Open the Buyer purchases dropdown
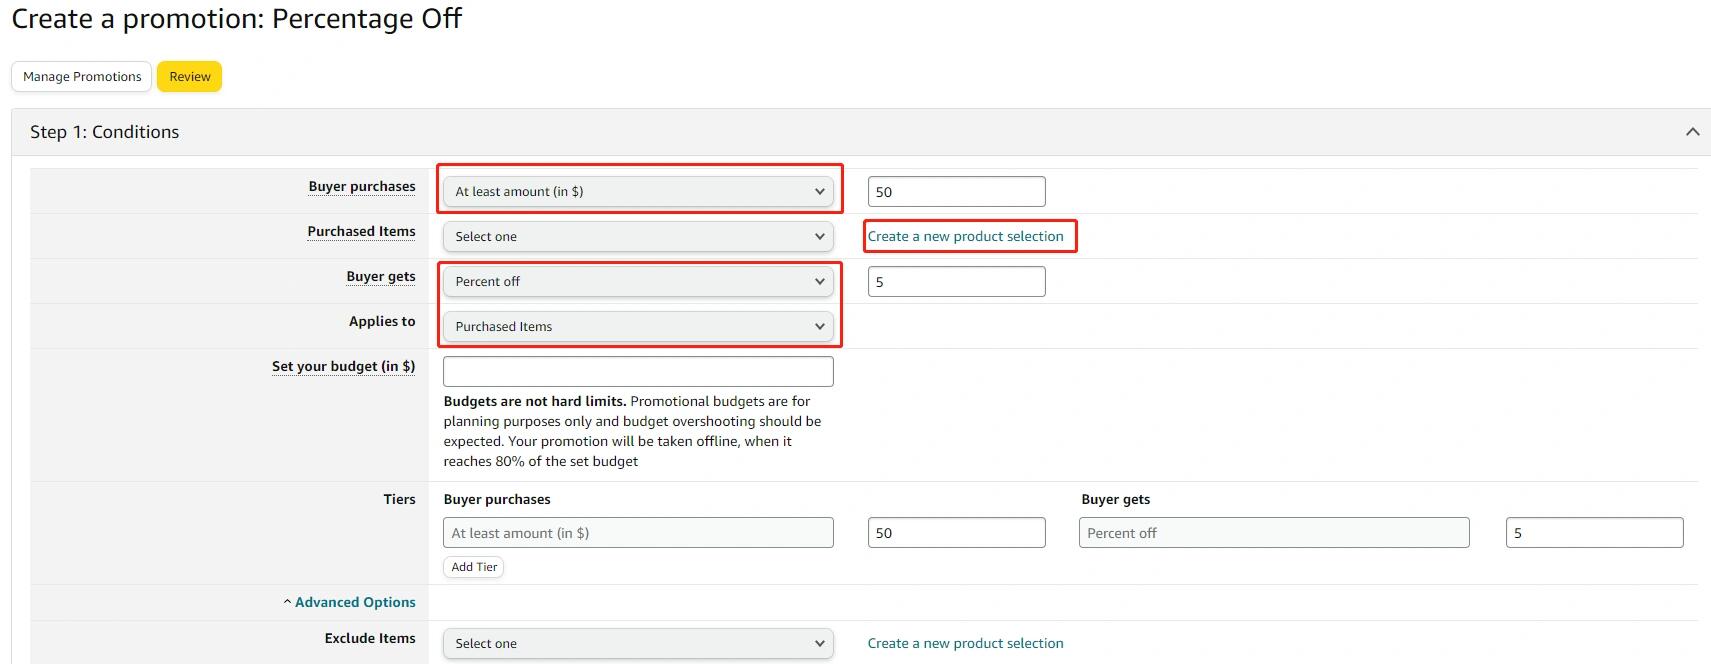The width and height of the screenshot is (1711, 664). coord(638,191)
